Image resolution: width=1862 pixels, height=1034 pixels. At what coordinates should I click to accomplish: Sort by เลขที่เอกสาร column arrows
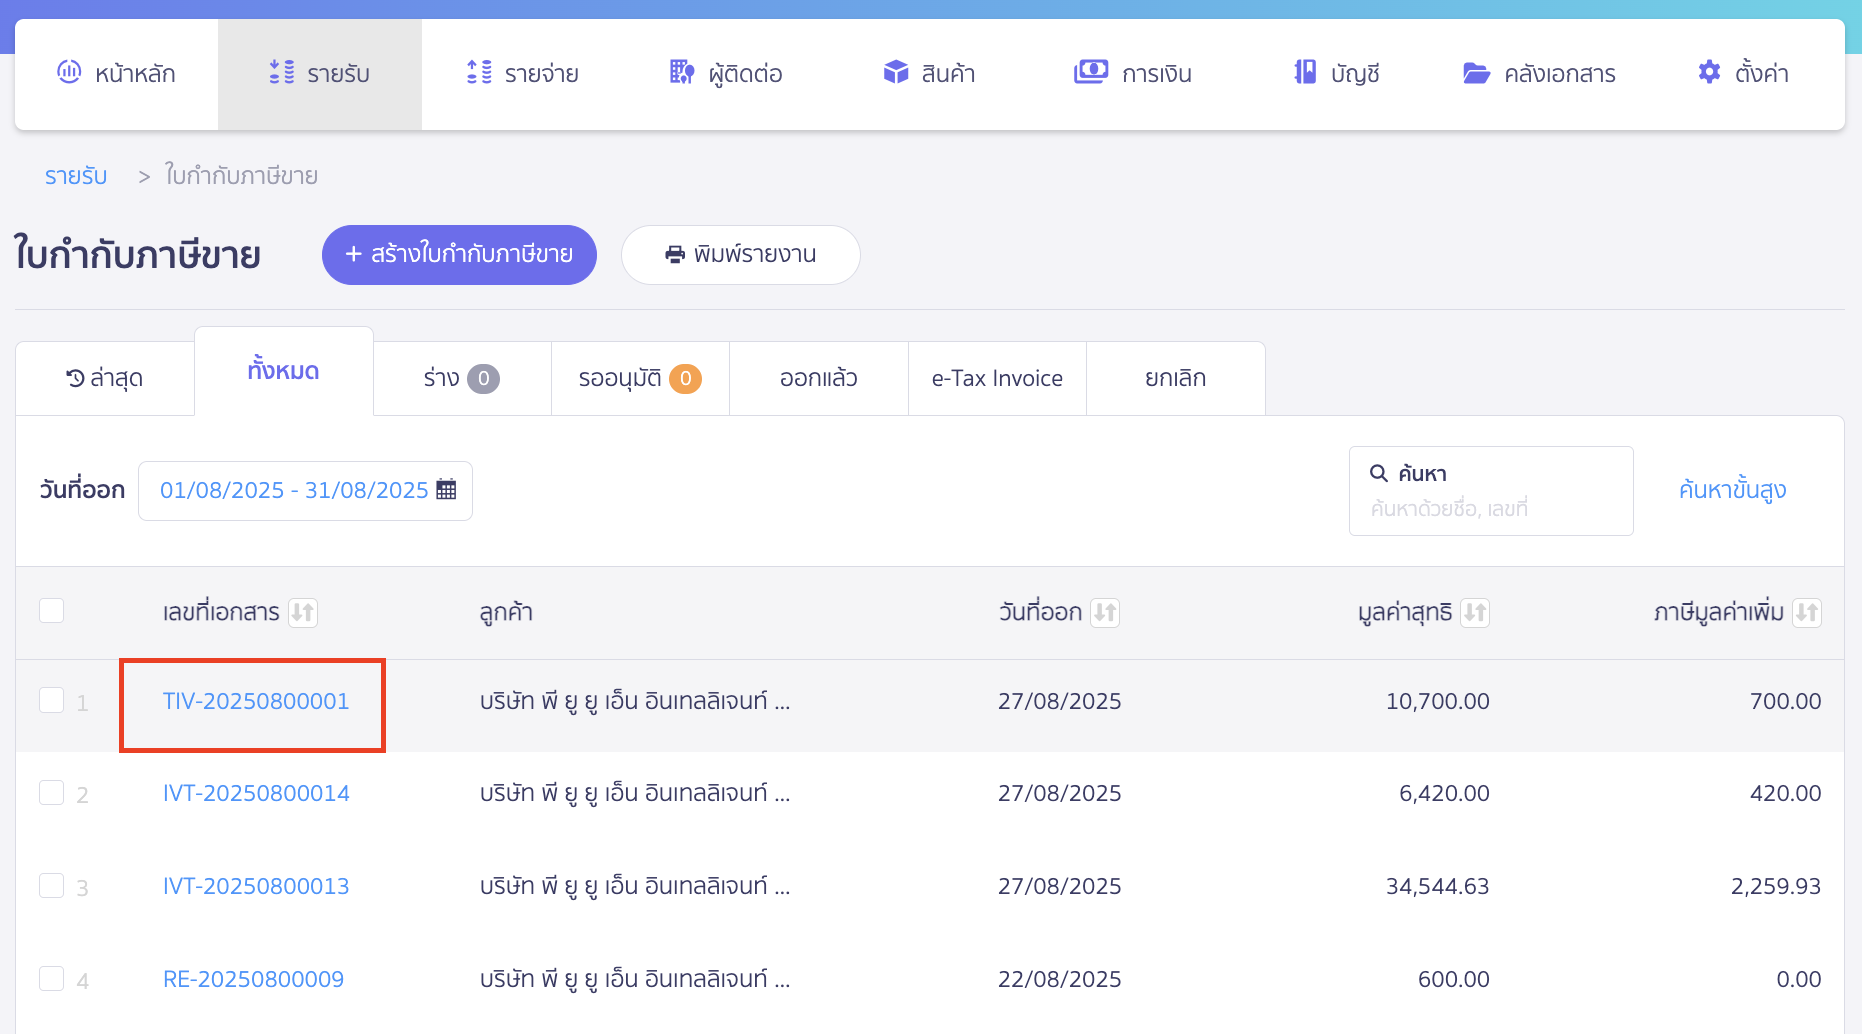tap(302, 612)
